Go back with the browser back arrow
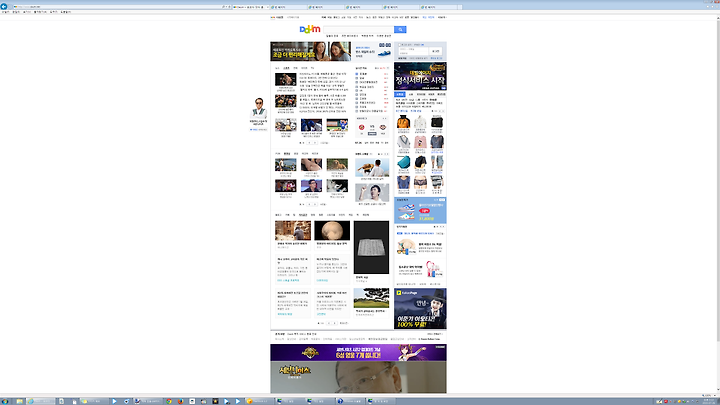This screenshot has height=405, width=720. [4, 6]
